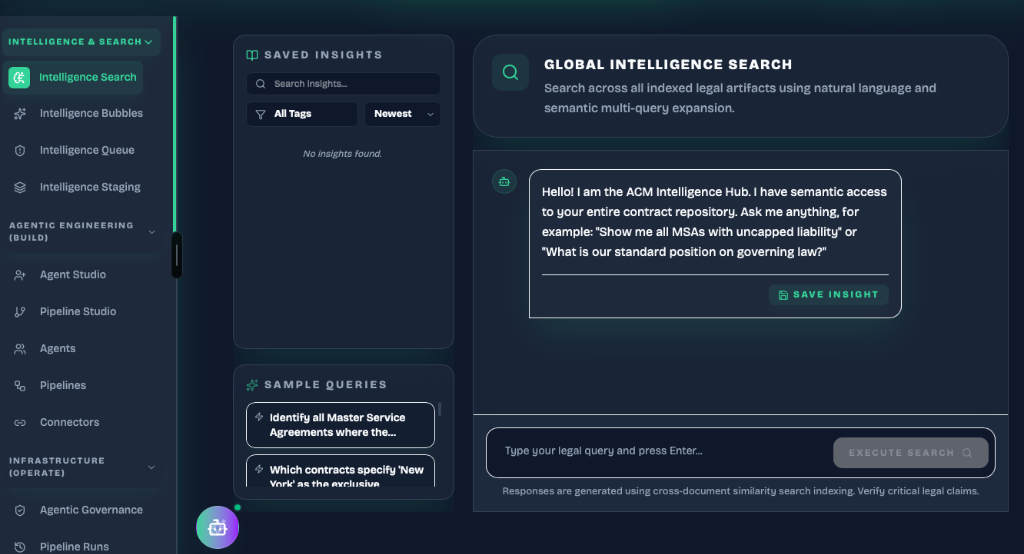Screen dimensions: 1024x554
Task: Focus the Search insights field
Action: (x=344, y=84)
